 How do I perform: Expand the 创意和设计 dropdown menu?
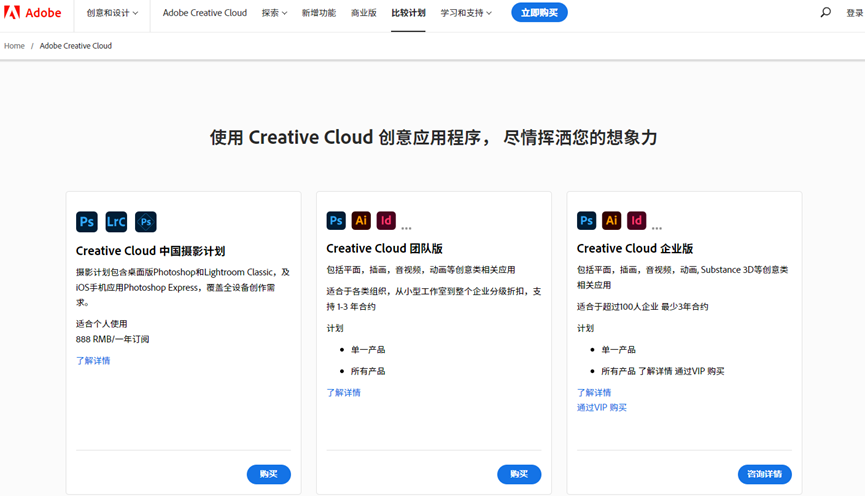click(x=112, y=13)
